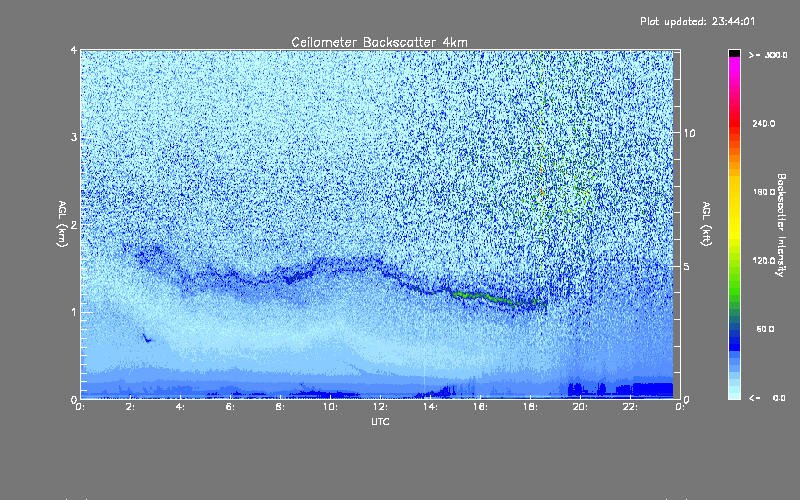Click the '10:' tick on the UTC axis
This screenshot has width=800, height=500.
click(x=330, y=407)
